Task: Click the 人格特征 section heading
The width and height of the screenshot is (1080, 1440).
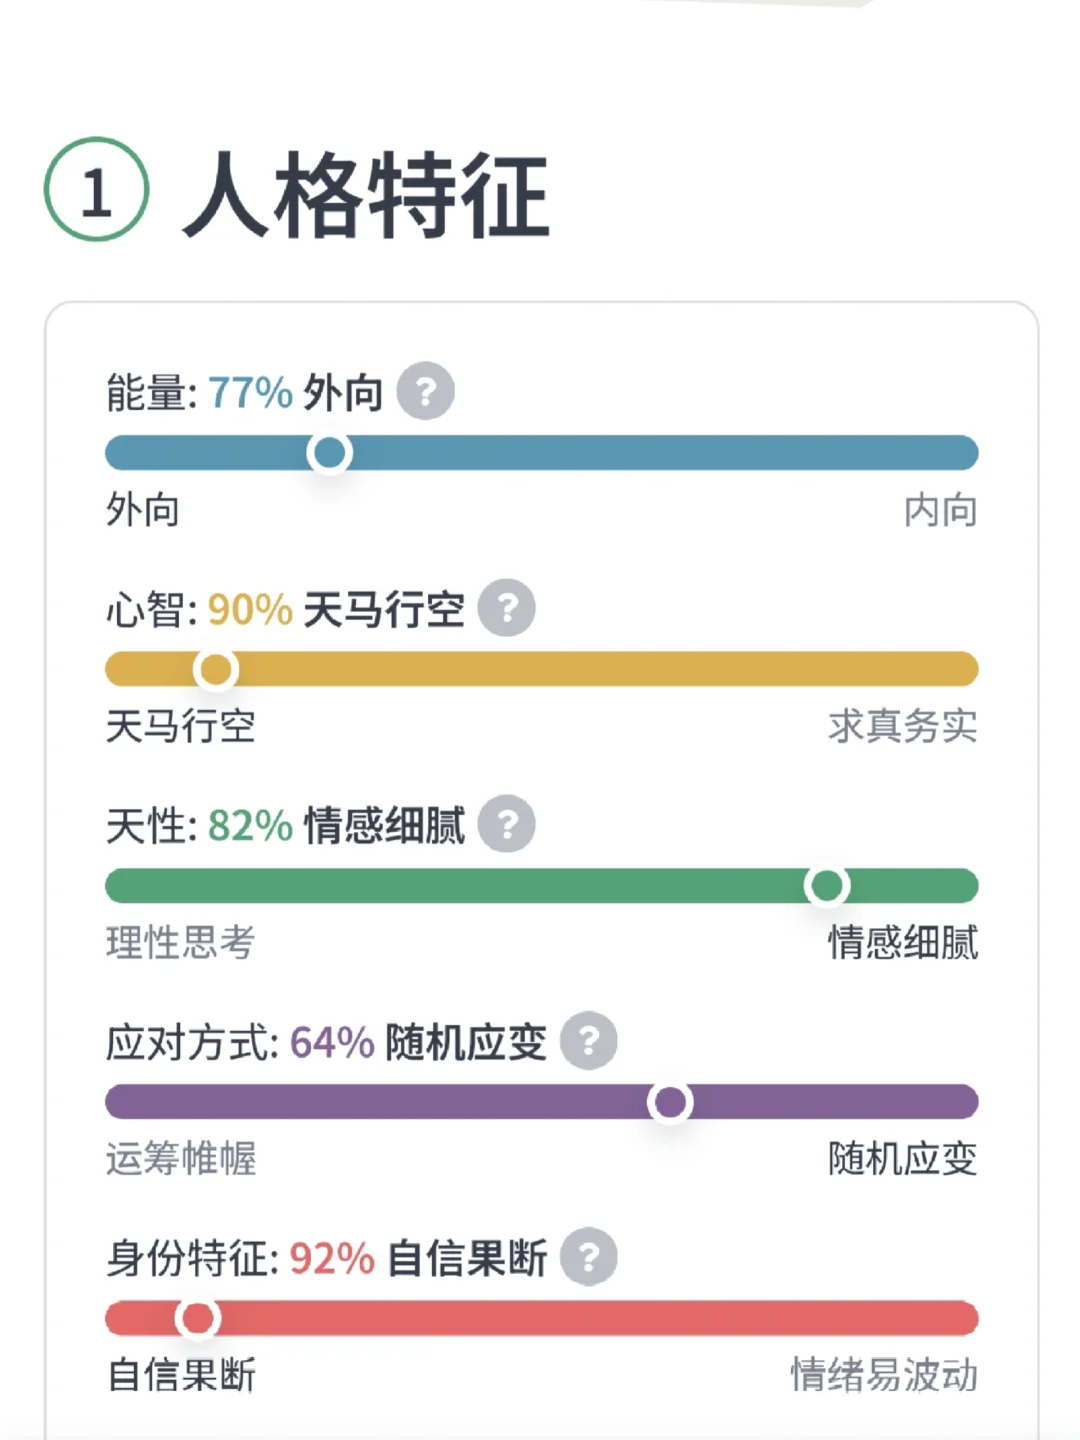Action: point(365,195)
